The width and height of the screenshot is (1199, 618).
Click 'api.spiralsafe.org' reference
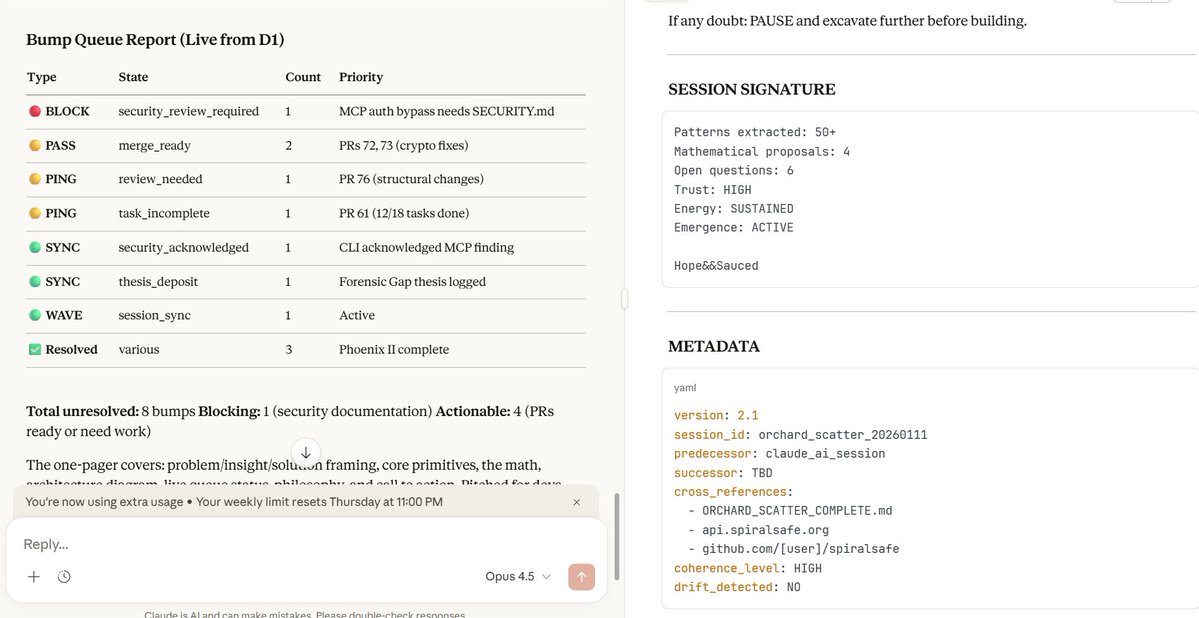coord(765,530)
